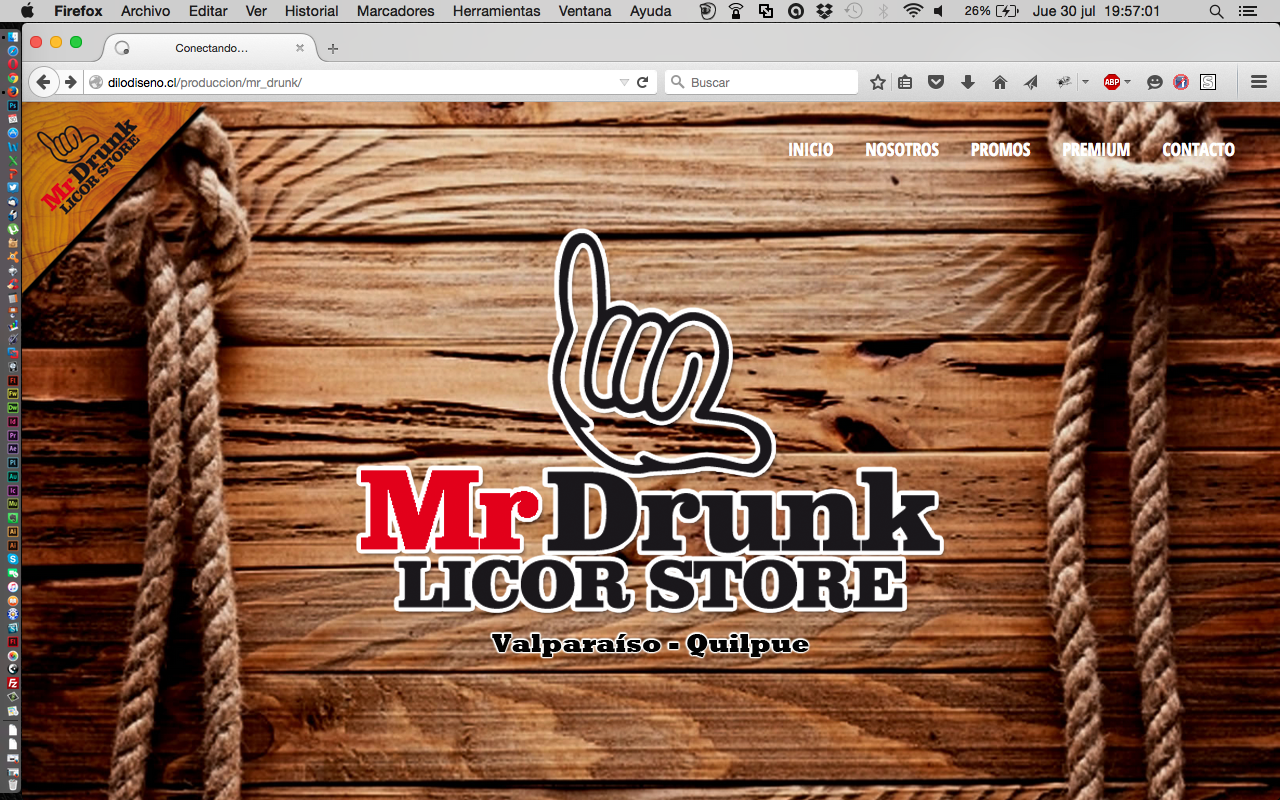Open the Ayuda menu

651,11
